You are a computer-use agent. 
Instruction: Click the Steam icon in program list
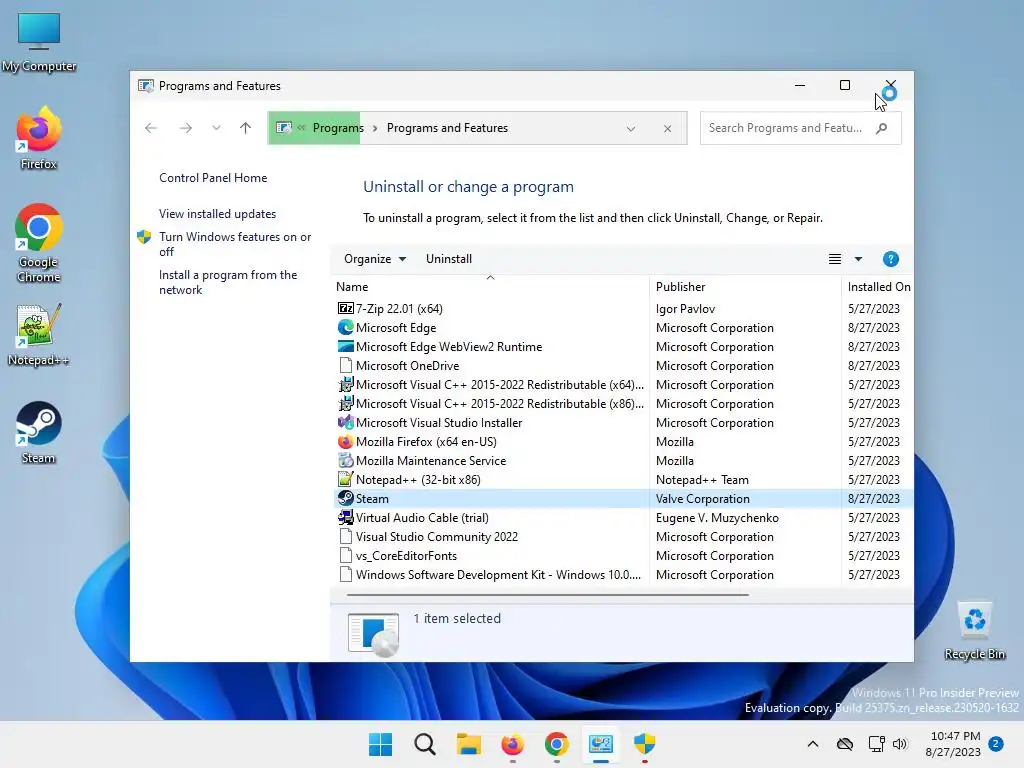(x=345, y=498)
